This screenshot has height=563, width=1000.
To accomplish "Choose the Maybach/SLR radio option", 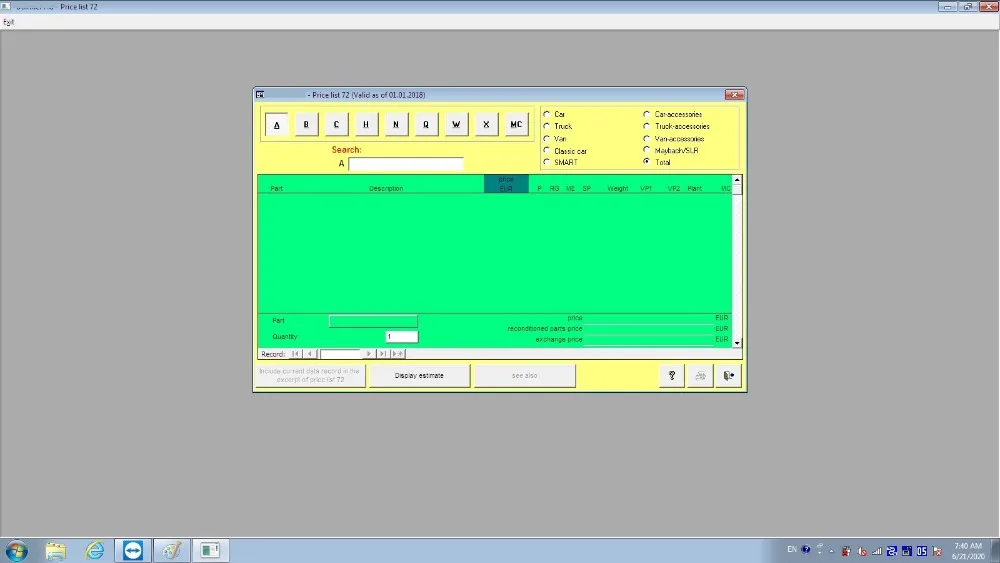I will (x=647, y=150).
